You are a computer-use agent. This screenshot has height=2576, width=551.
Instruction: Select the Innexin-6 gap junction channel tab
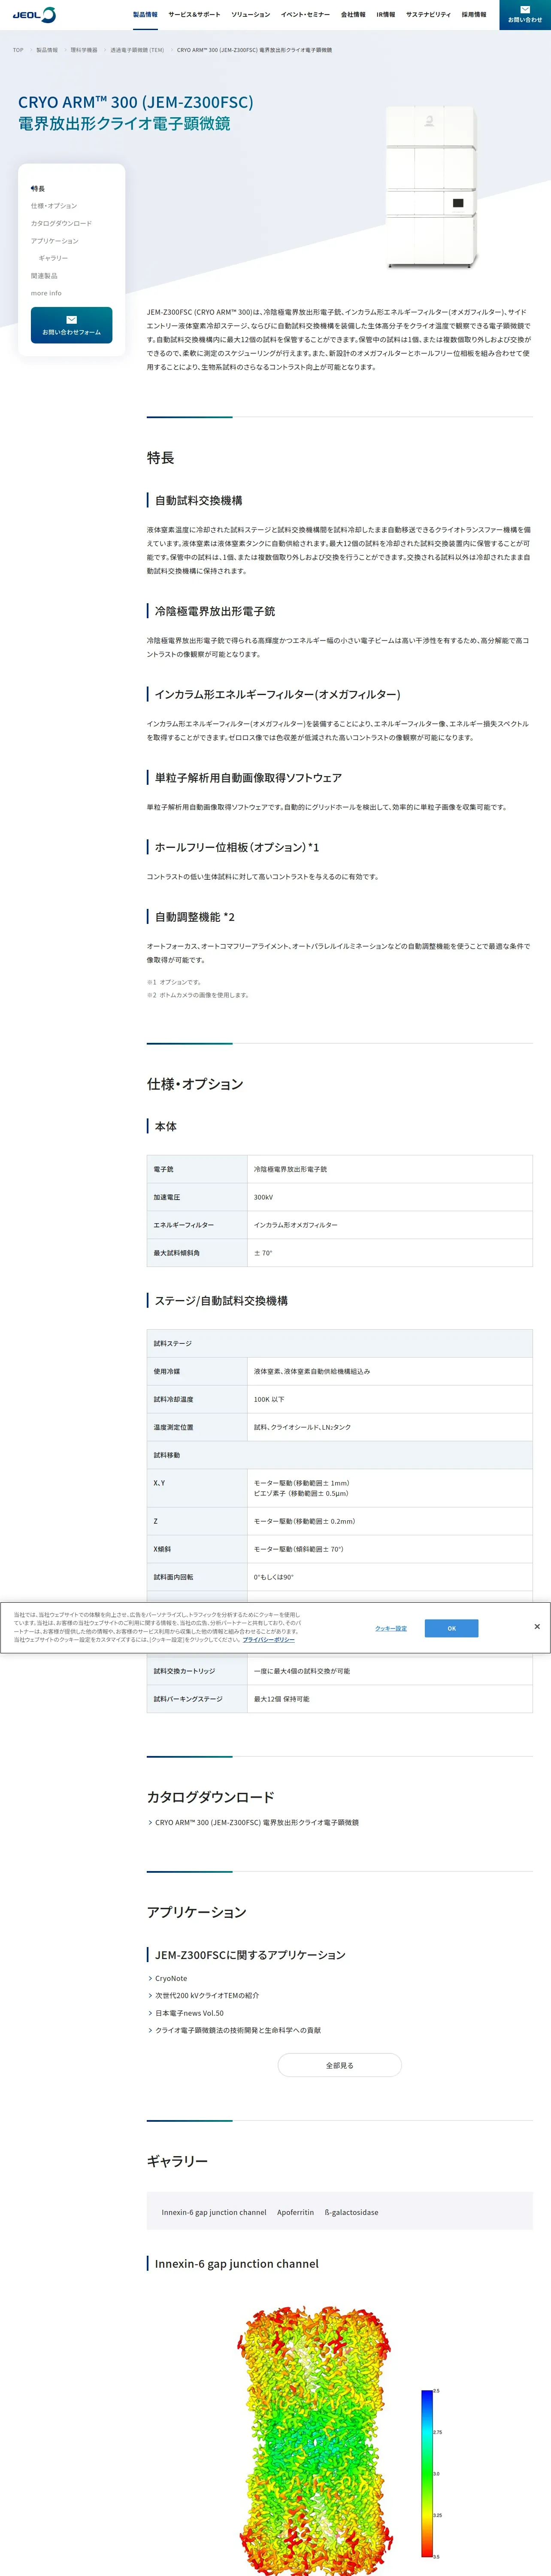click(214, 2212)
